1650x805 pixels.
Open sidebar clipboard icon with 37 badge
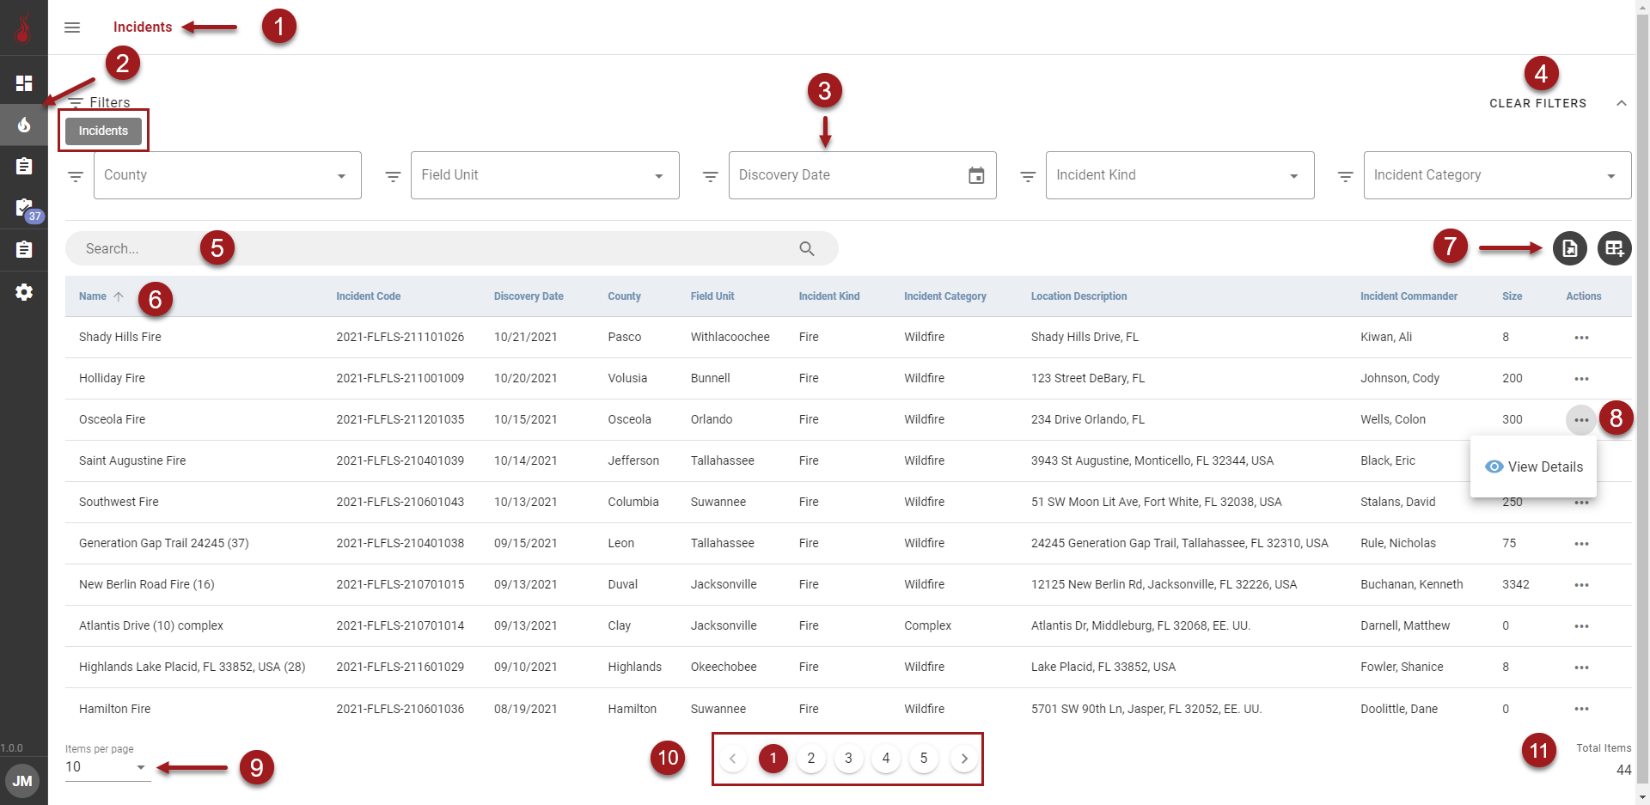tap(24, 208)
